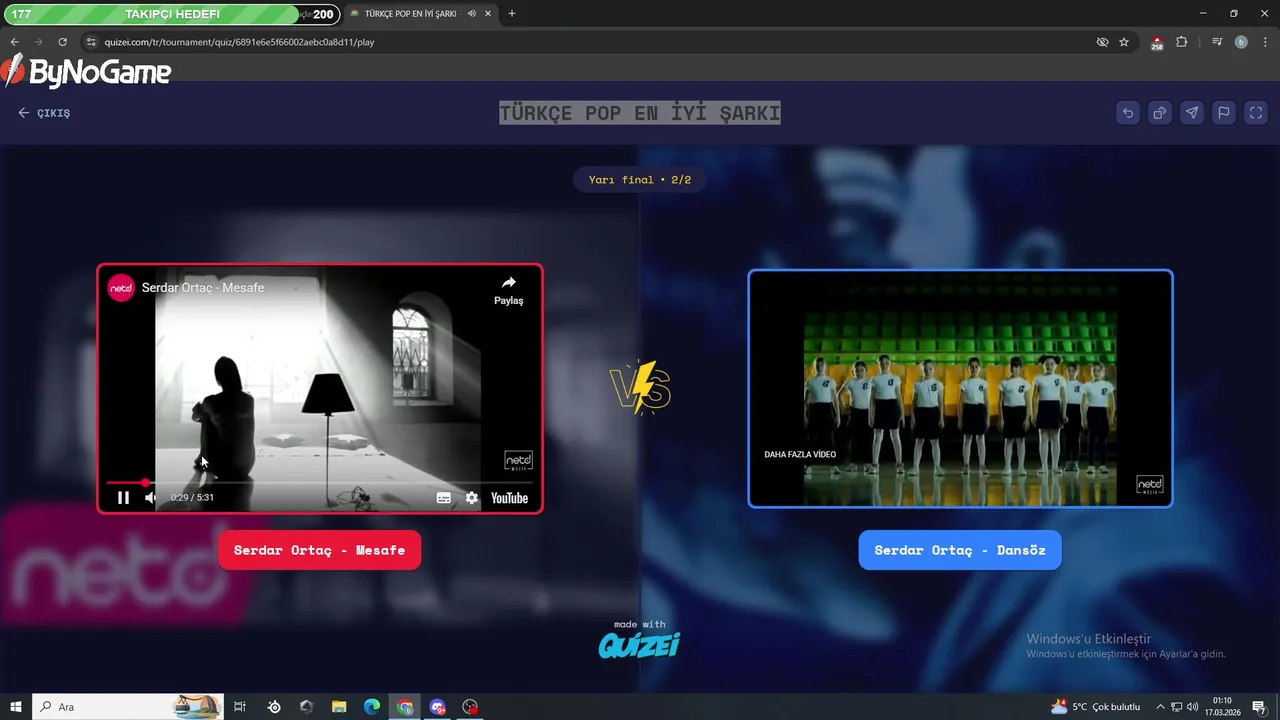This screenshot has width=1280, height=720.
Task: Open the 5°C Çok bulutlu weather widget
Action: click(1095, 707)
